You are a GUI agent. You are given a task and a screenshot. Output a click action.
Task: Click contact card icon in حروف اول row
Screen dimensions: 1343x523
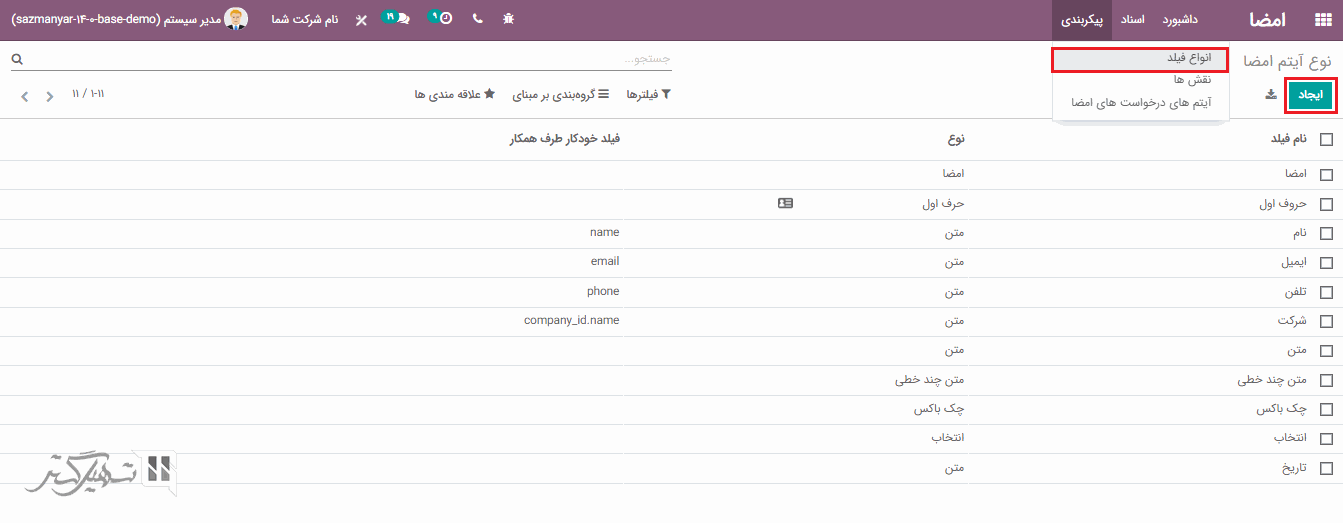(x=785, y=203)
